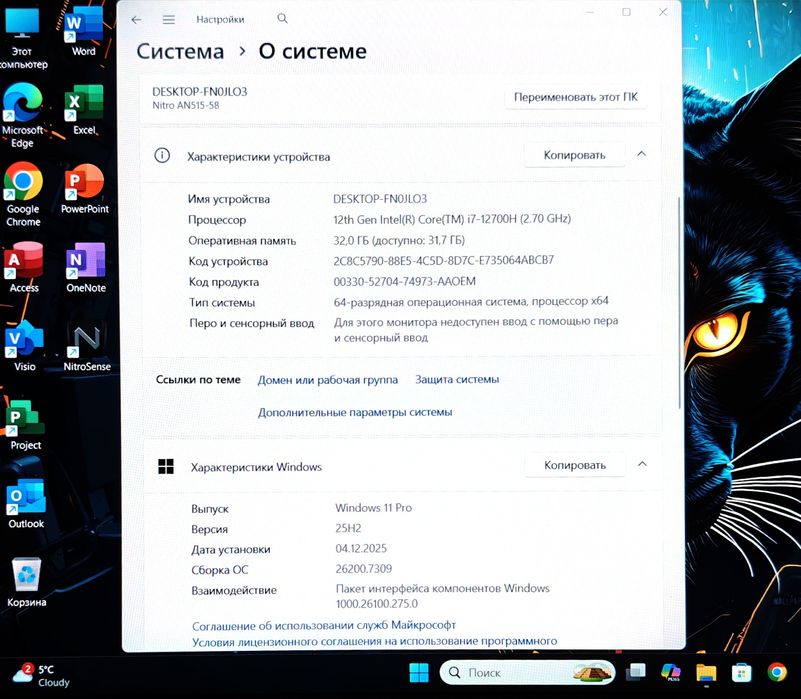Click the Nitro AN515-58 model text
This screenshot has height=699, width=801.
click(x=186, y=105)
